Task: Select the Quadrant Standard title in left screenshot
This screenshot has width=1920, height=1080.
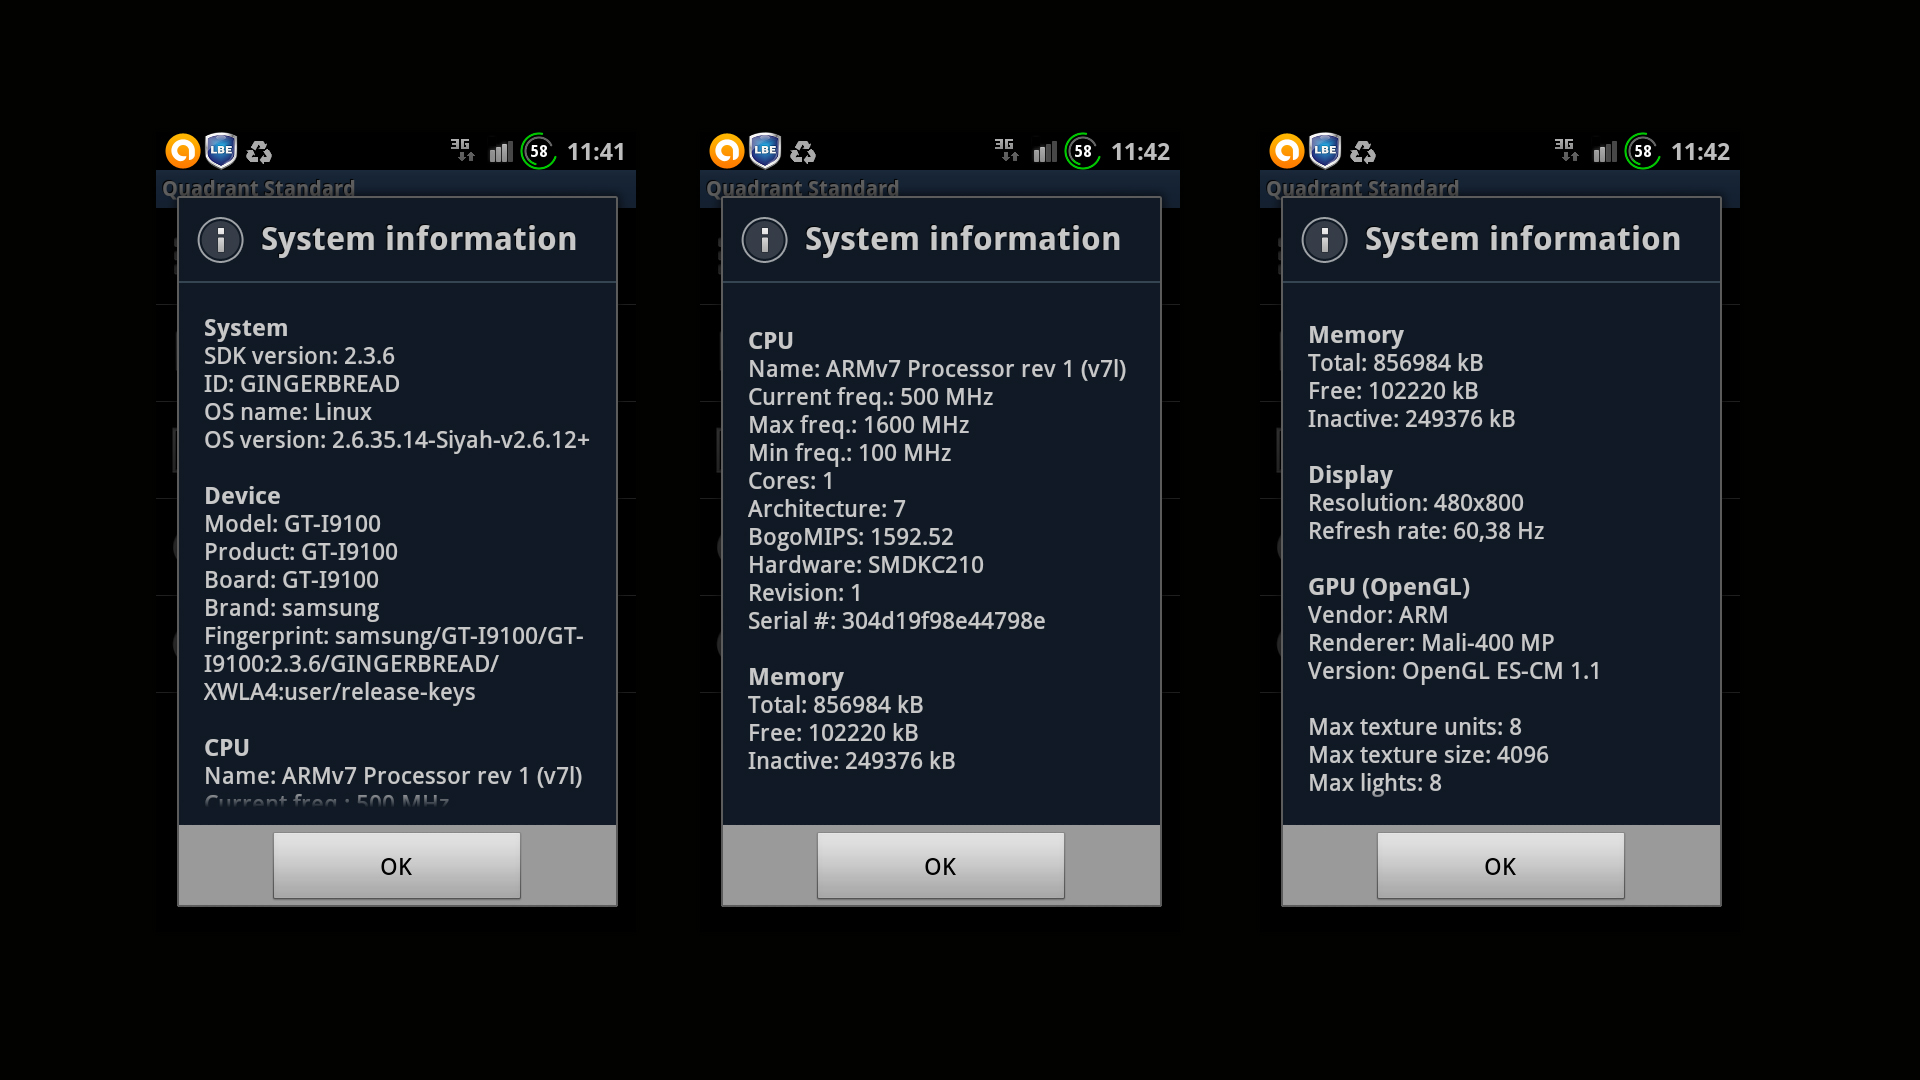Action: [259, 188]
